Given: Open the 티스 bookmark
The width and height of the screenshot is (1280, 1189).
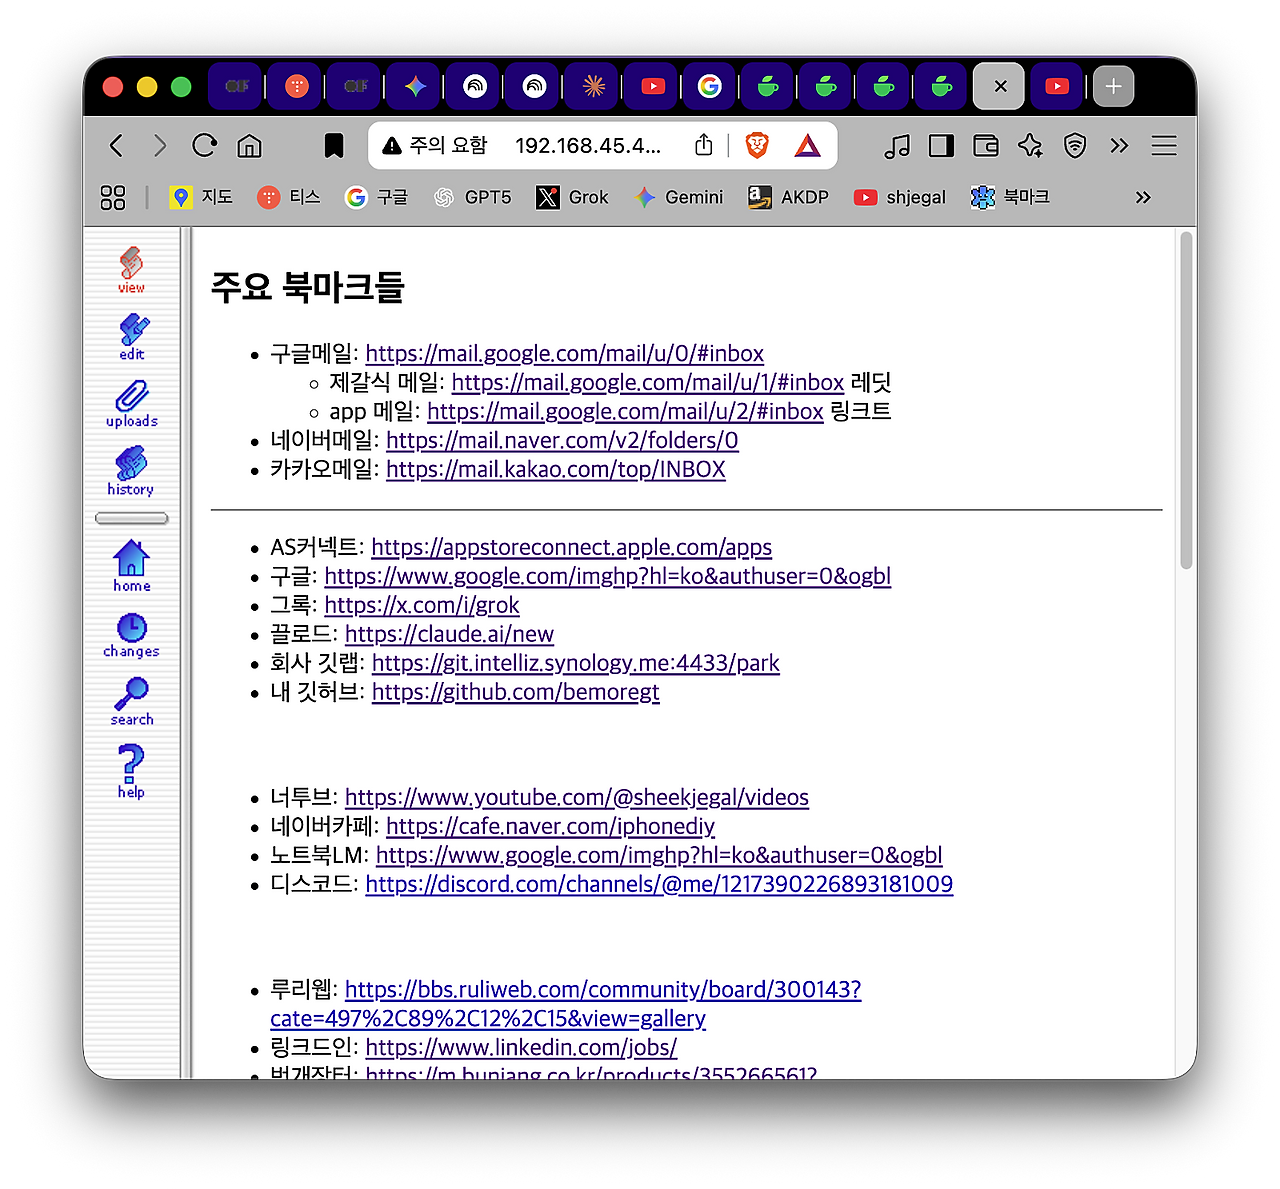Looking at the screenshot, I should click(x=289, y=197).
